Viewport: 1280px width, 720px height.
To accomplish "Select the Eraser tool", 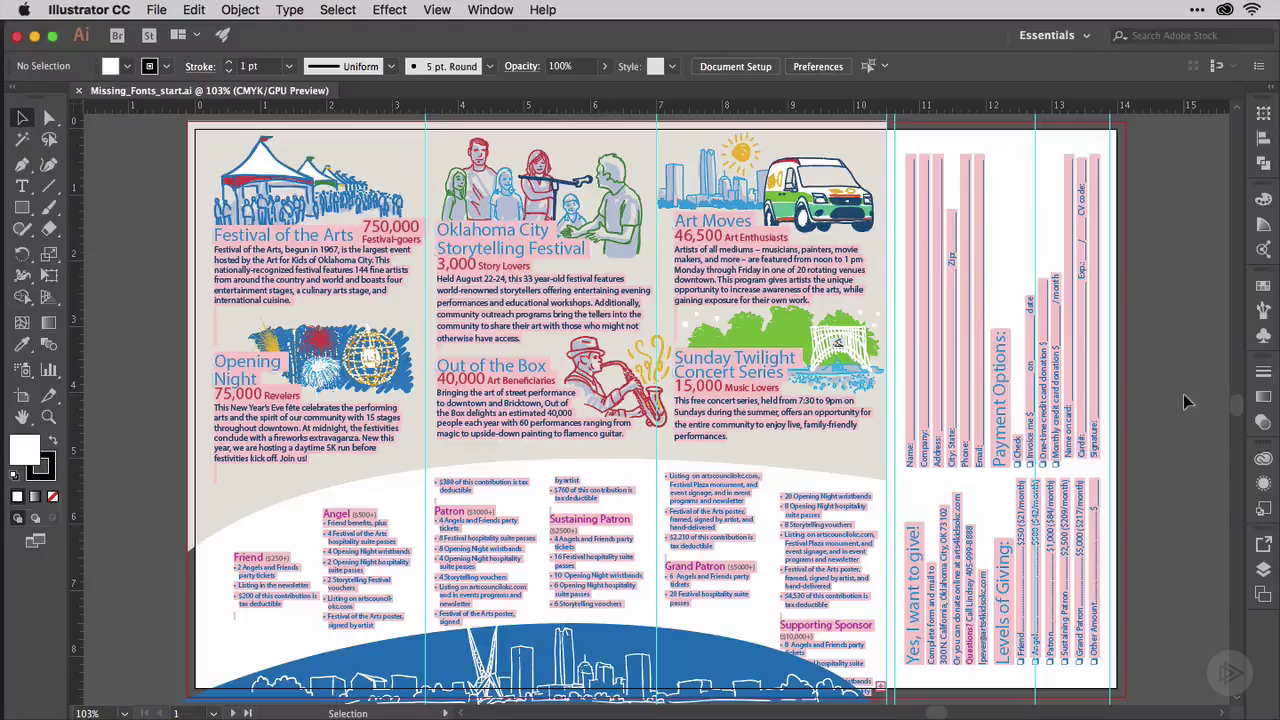I will (x=49, y=230).
